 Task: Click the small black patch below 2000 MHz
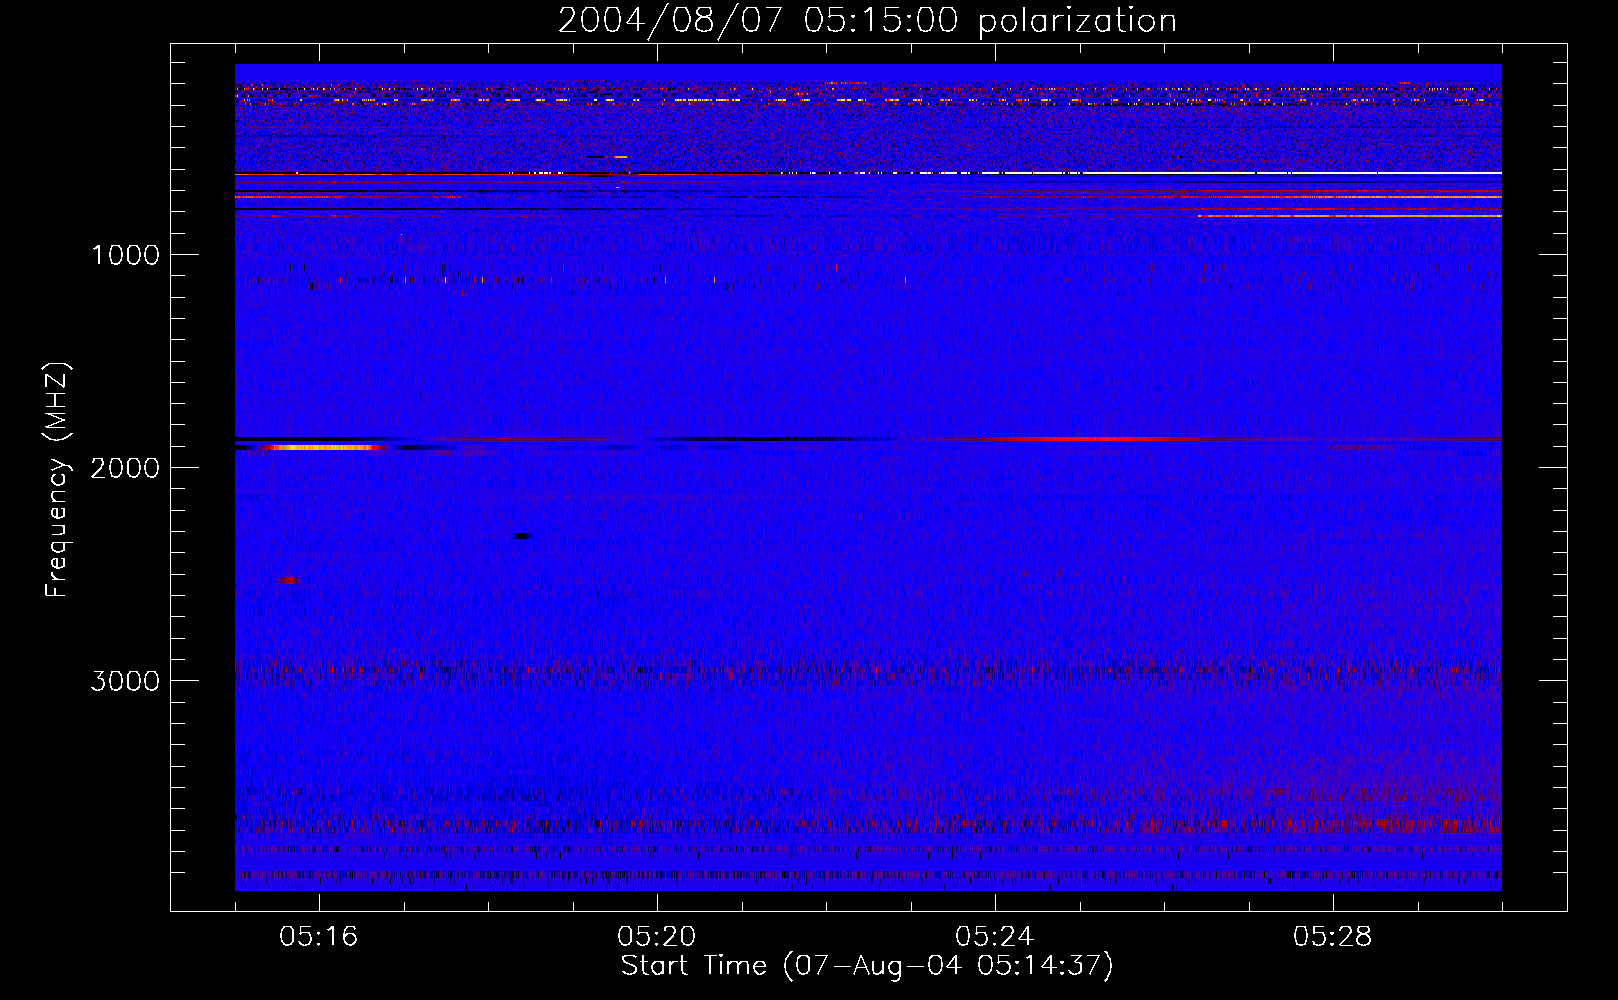pos(522,536)
